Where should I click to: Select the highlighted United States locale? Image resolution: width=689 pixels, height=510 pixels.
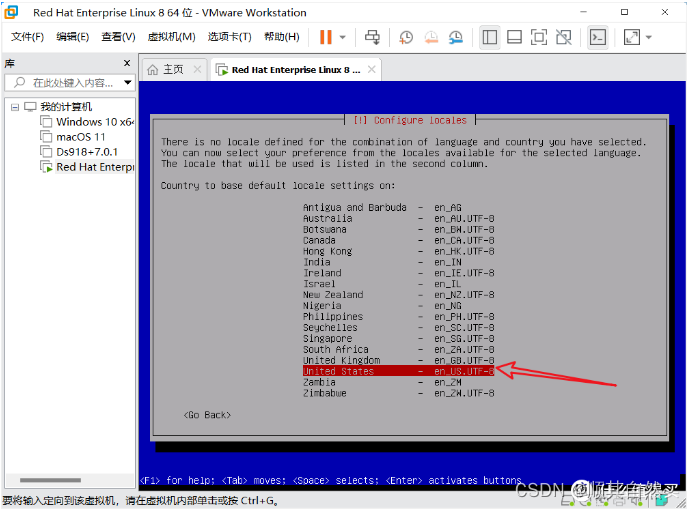(x=399, y=371)
